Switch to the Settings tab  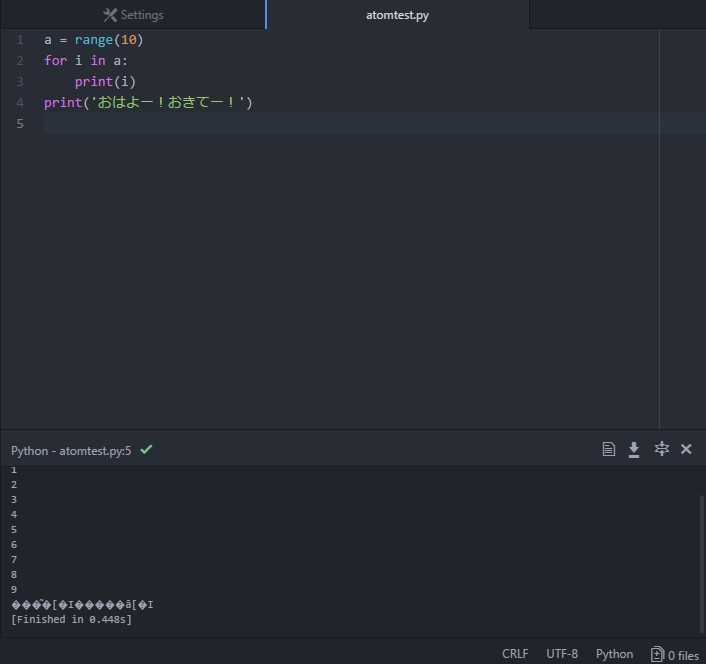point(133,15)
